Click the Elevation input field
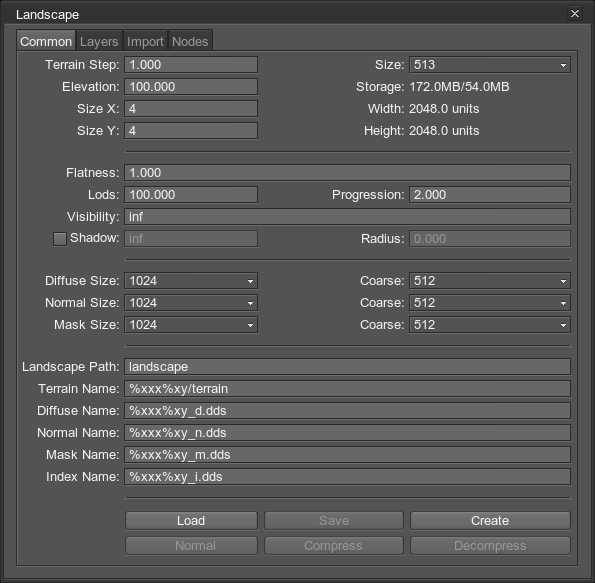Screen dimensions: 595x583 coord(191,87)
